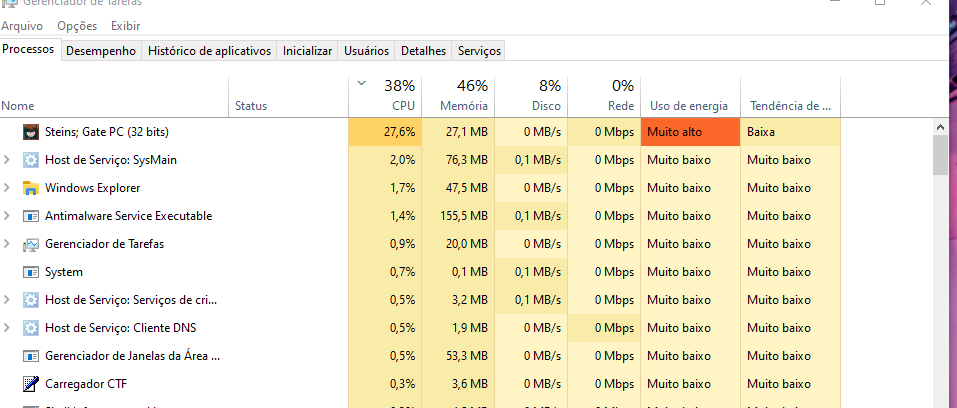
Task: Sort by the Rede column header
Action: 604,96
